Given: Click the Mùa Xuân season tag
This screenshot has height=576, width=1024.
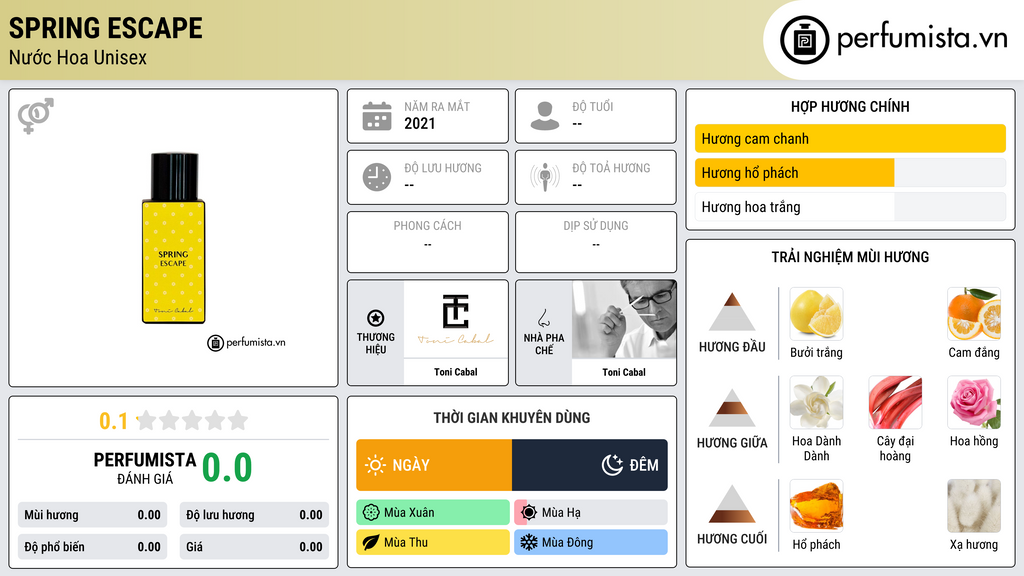Looking at the screenshot, I should (433, 513).
